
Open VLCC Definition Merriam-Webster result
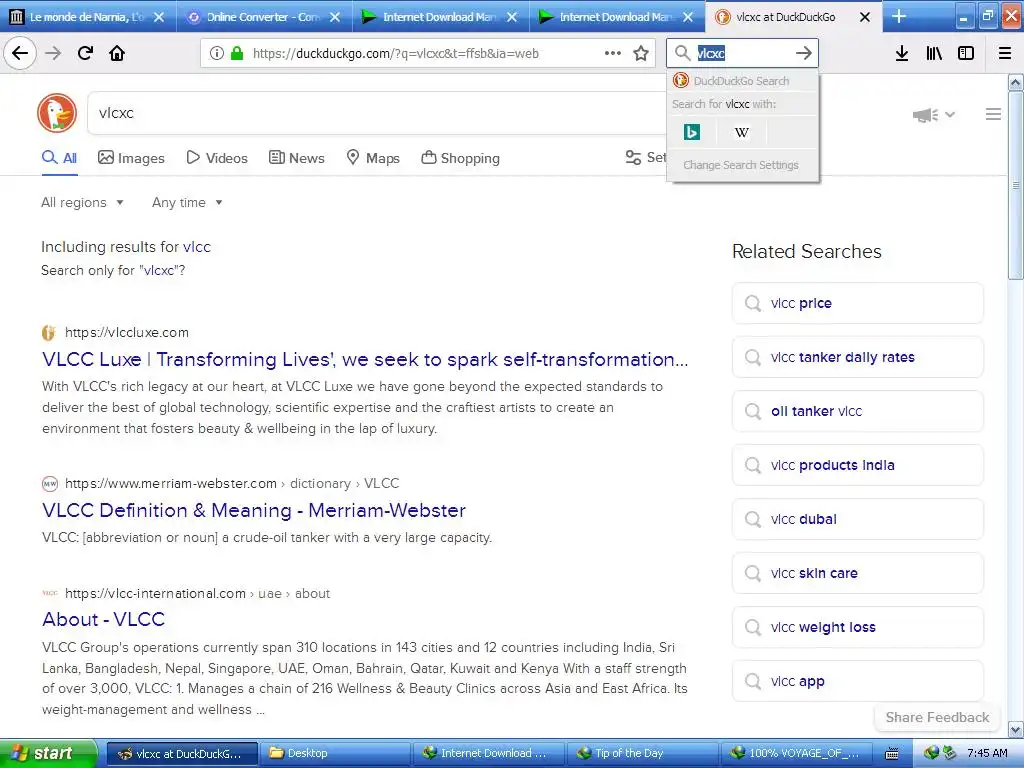click(x=253, y=510)
